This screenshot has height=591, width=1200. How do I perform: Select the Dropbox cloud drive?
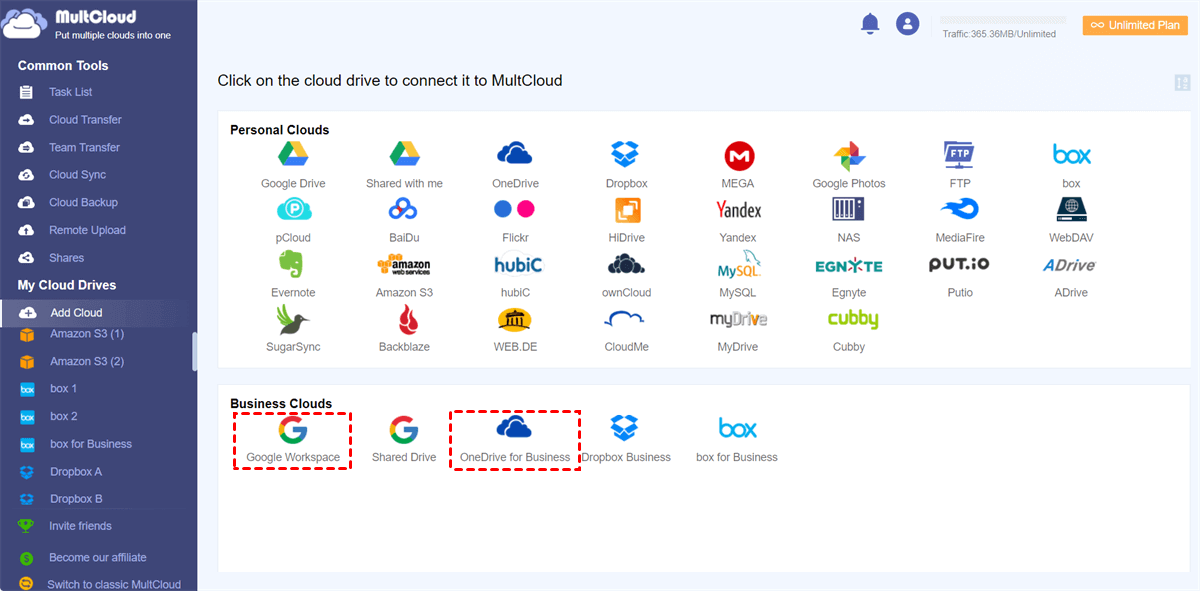(x=626, y=164)
